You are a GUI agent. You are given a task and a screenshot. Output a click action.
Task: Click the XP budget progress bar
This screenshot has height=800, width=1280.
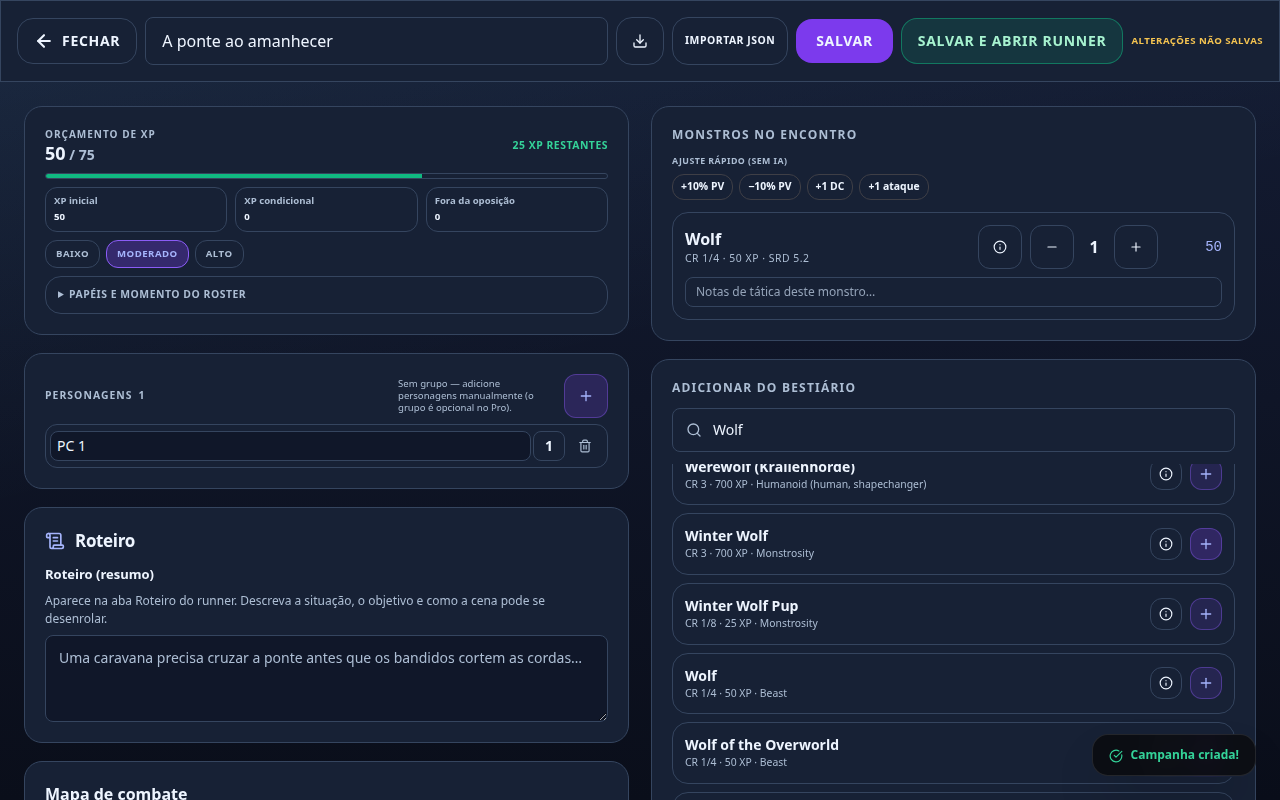(x=326, y=176)
